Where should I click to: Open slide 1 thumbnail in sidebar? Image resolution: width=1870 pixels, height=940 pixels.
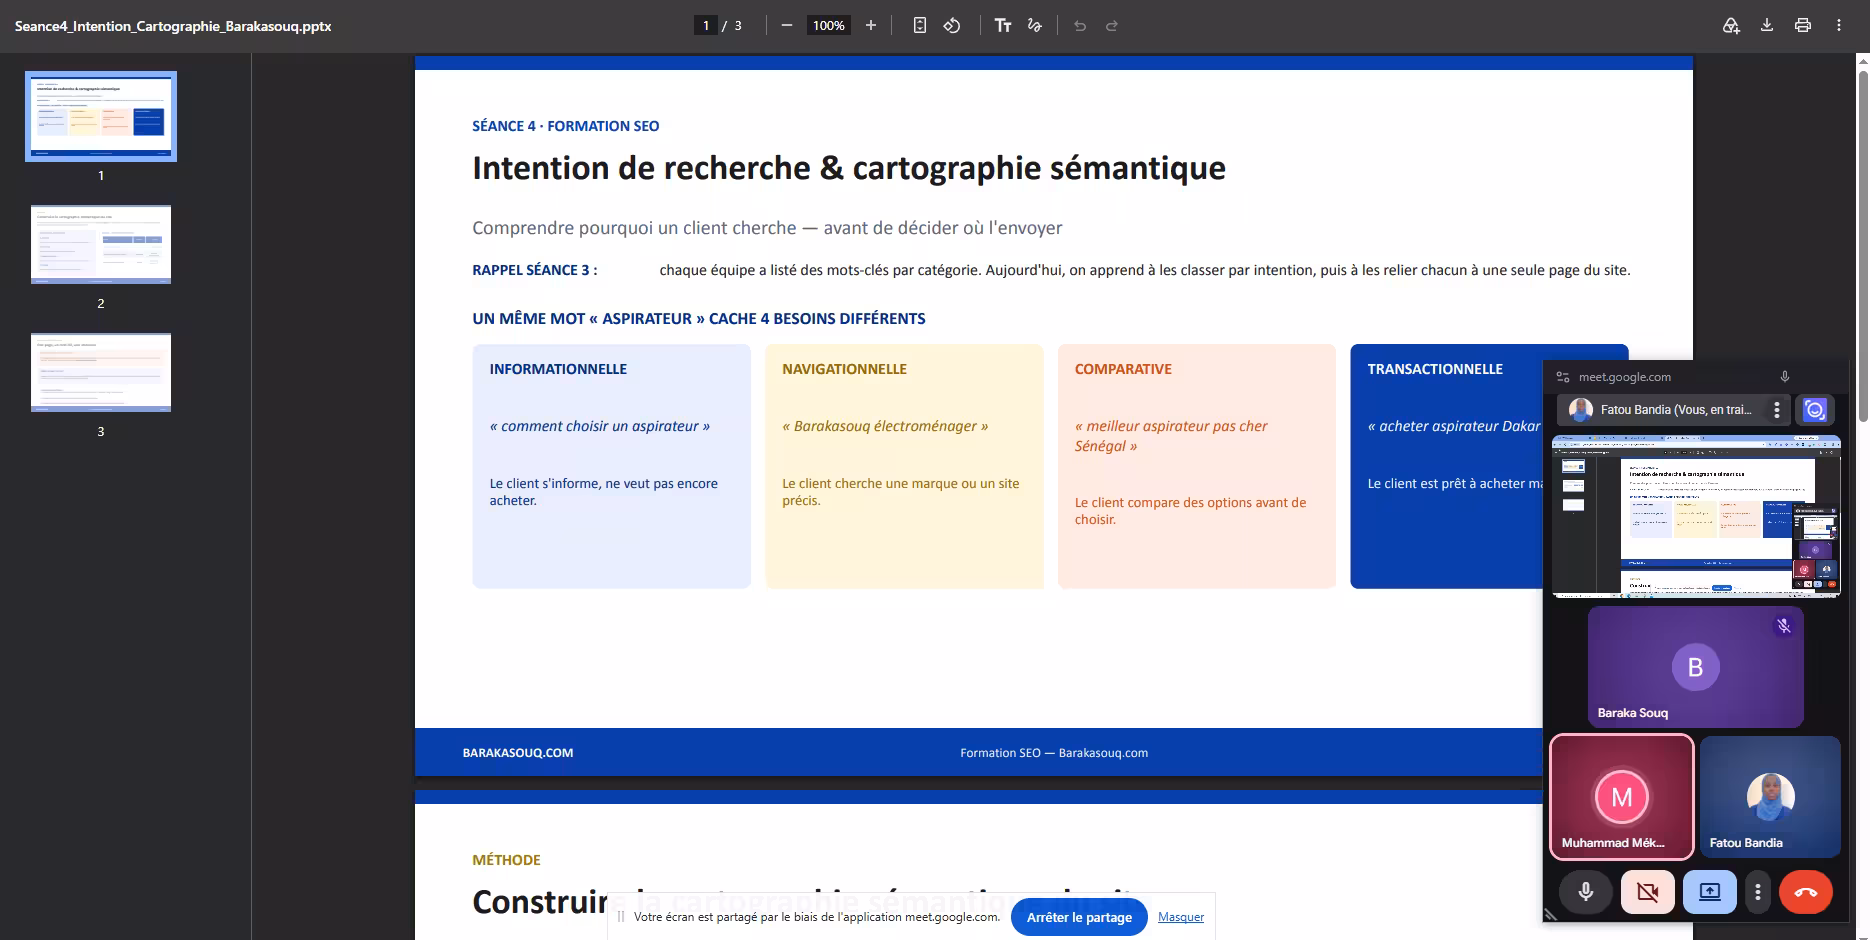point(101,116)
